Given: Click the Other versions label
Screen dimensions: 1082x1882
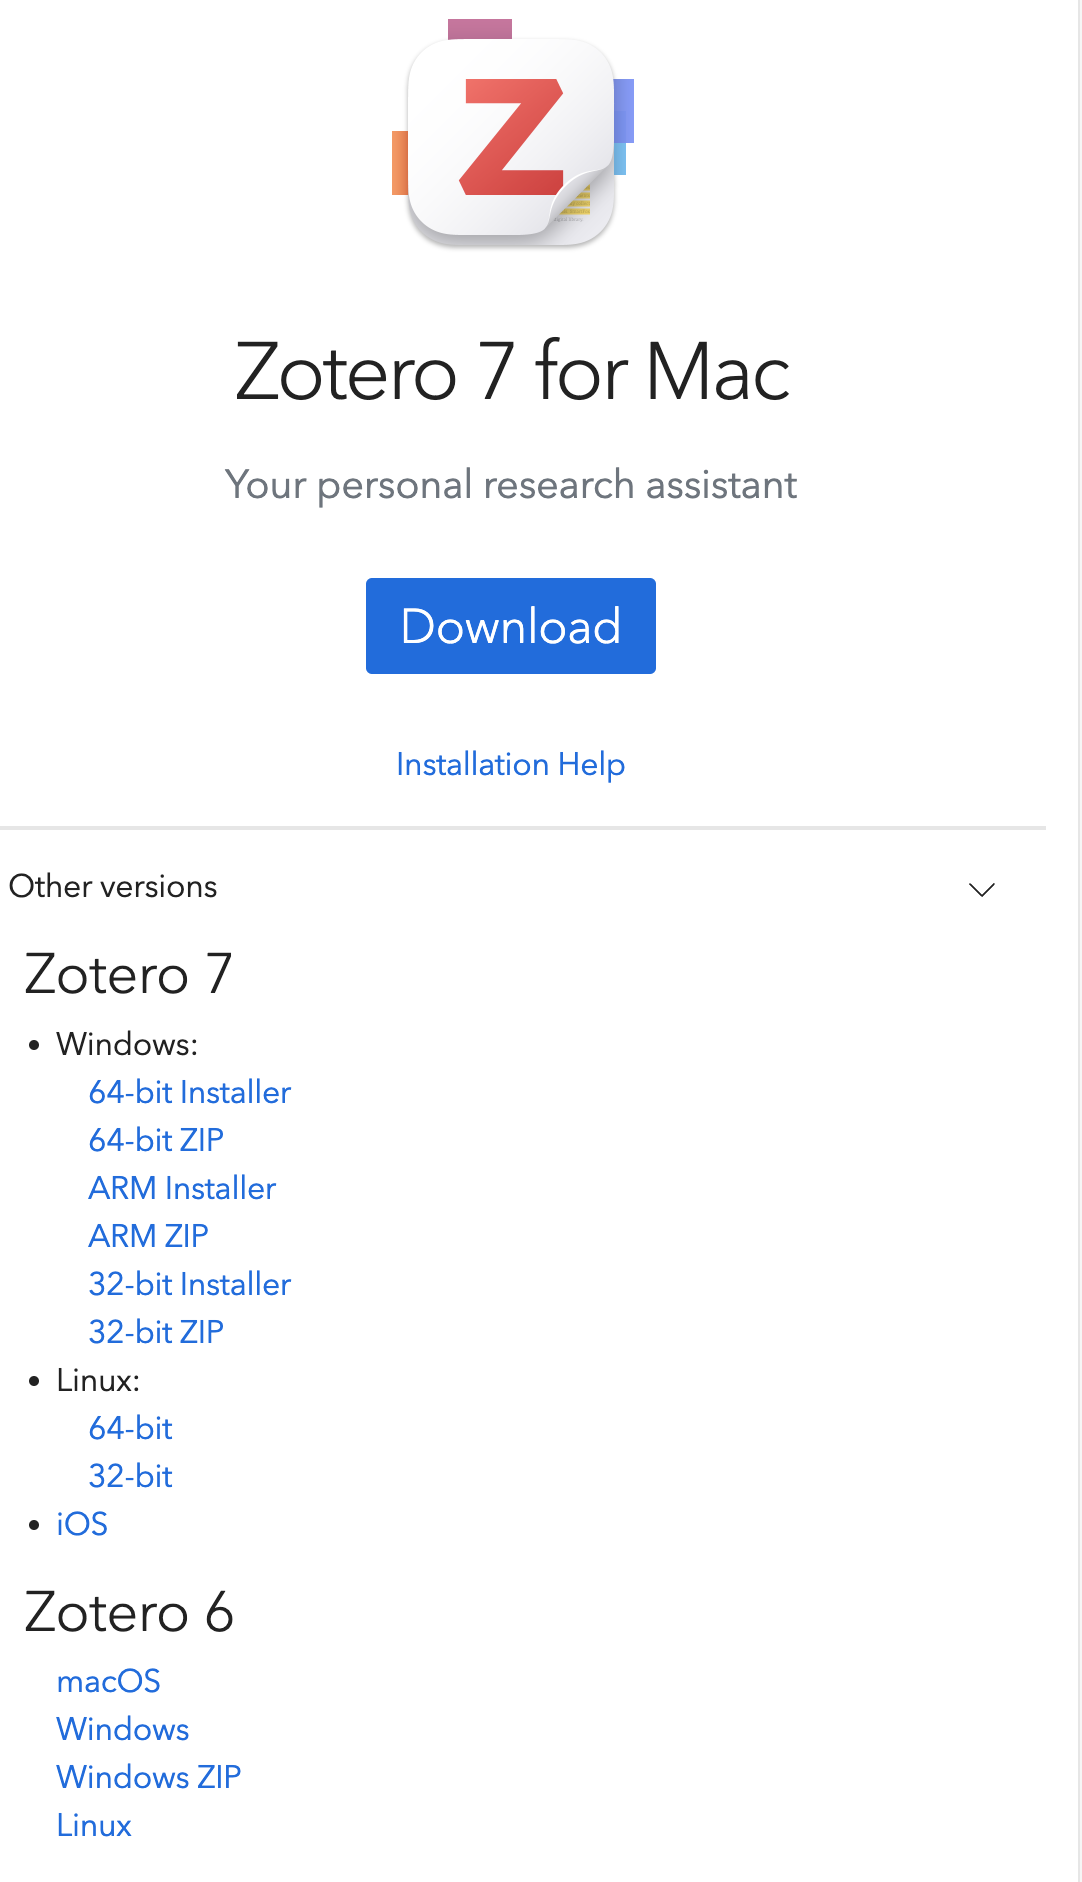Looking at the screenshot, I should pyautogui.click(x=113, y=887).
